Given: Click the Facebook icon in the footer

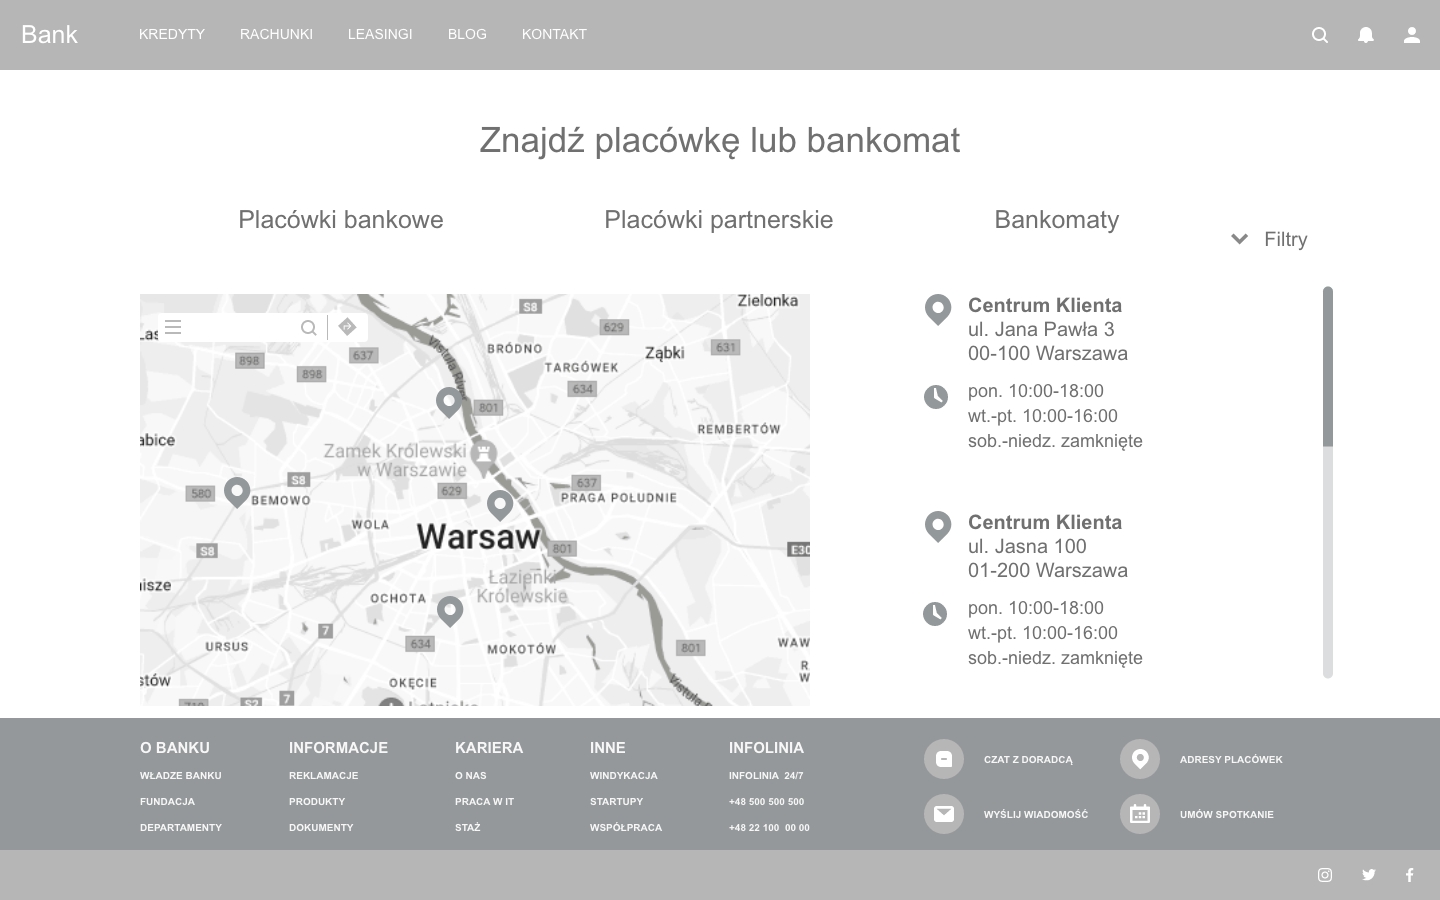Looking at the screenshot, I should [x=1410, y=875].
